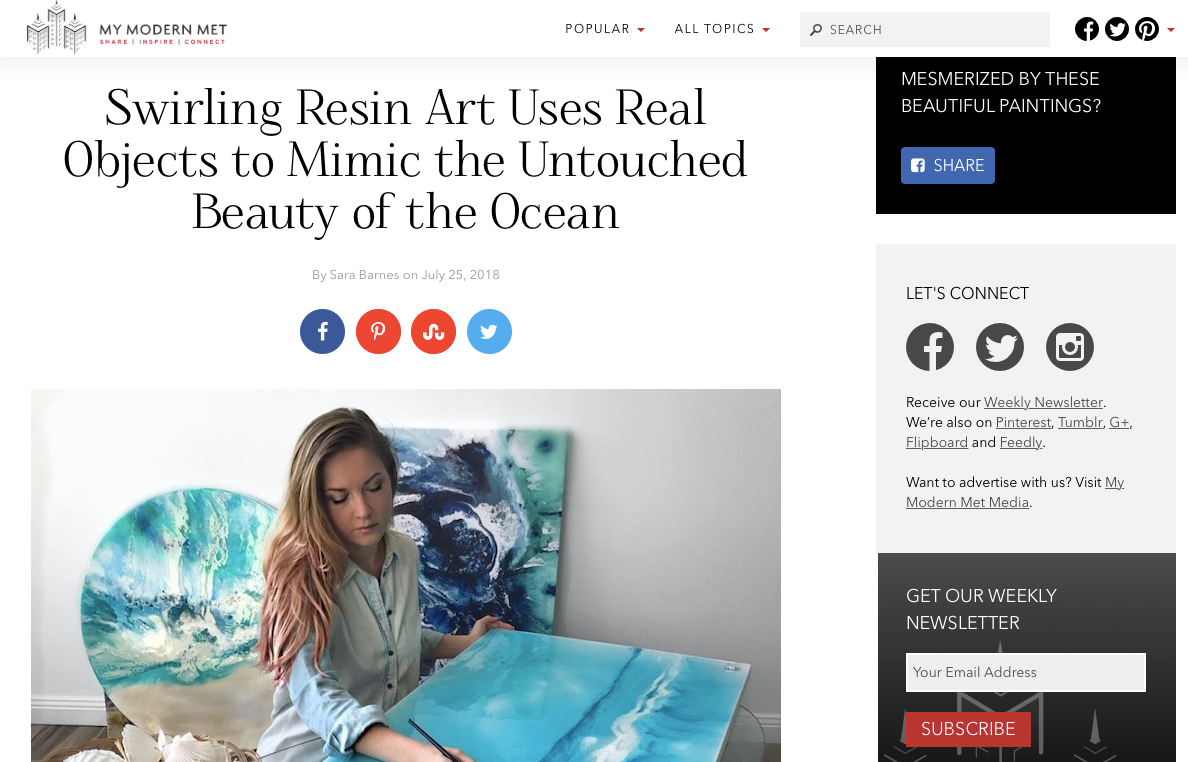Screen dimensions: 1188x762
Task: Click the My Modern Met logo
Action: tap(127, 29)
